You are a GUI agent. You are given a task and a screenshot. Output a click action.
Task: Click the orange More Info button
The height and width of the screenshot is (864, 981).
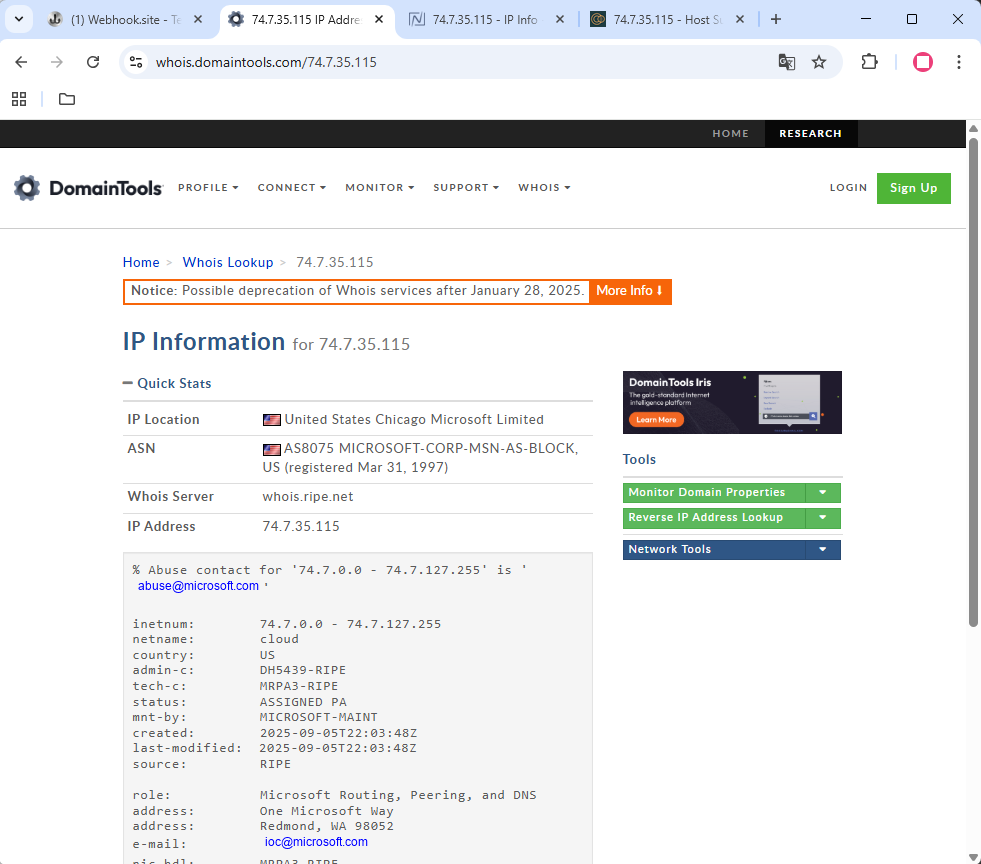[x=630, y=291]
